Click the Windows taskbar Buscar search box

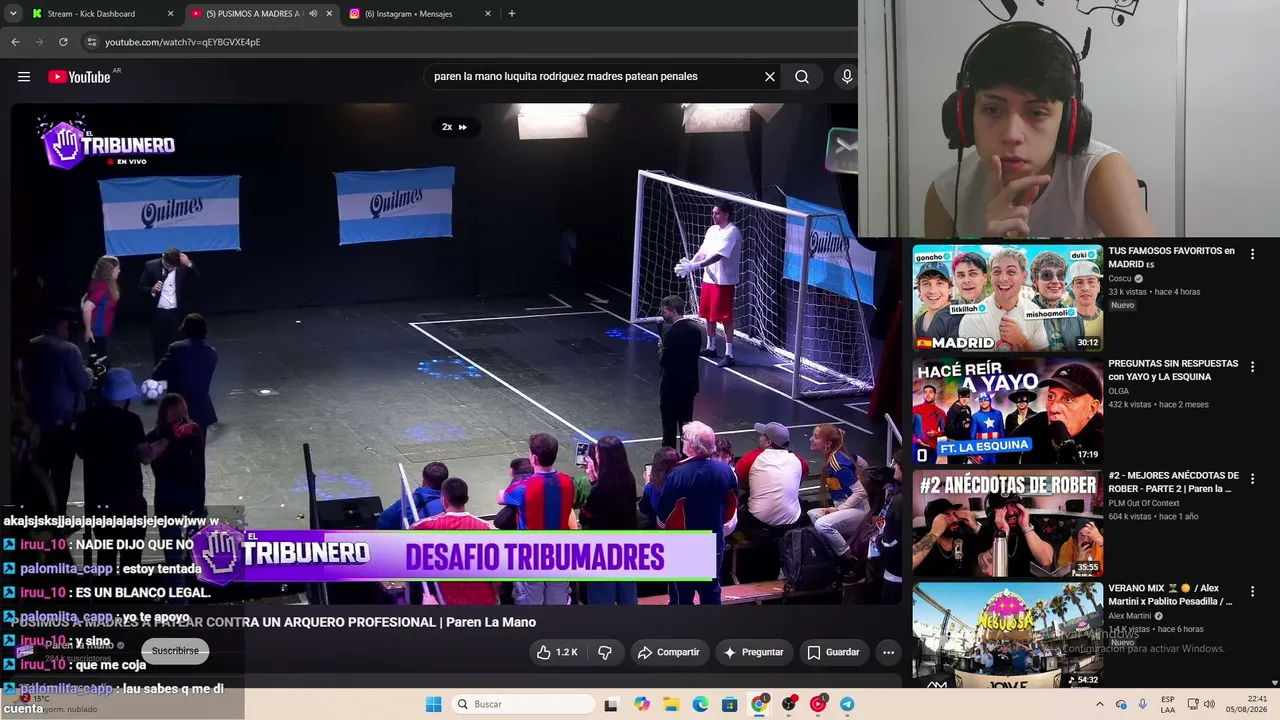click(x=521, y=704)
